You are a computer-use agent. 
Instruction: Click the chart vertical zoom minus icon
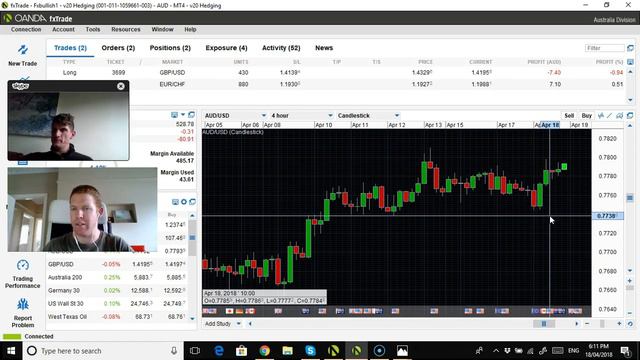[630, 313]
